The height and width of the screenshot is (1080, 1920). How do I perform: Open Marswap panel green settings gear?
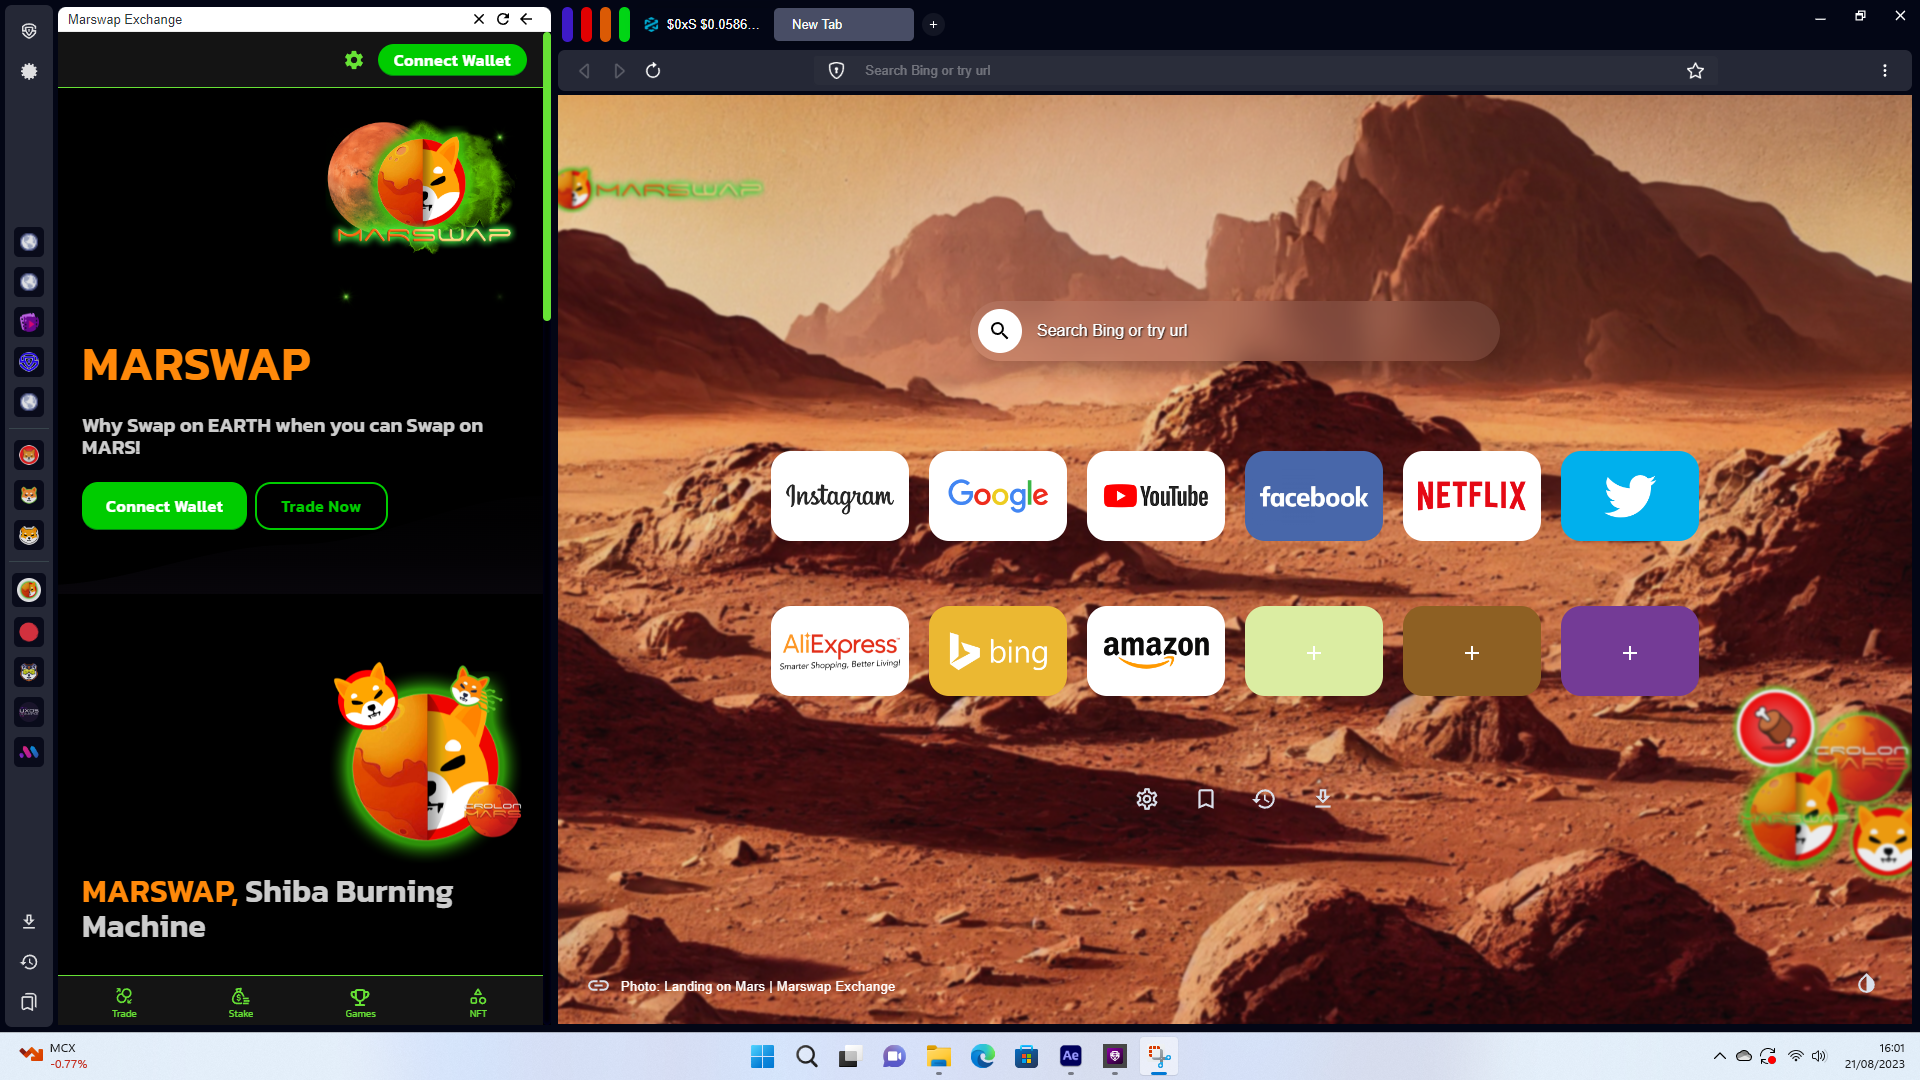click(x=354, y=60)
